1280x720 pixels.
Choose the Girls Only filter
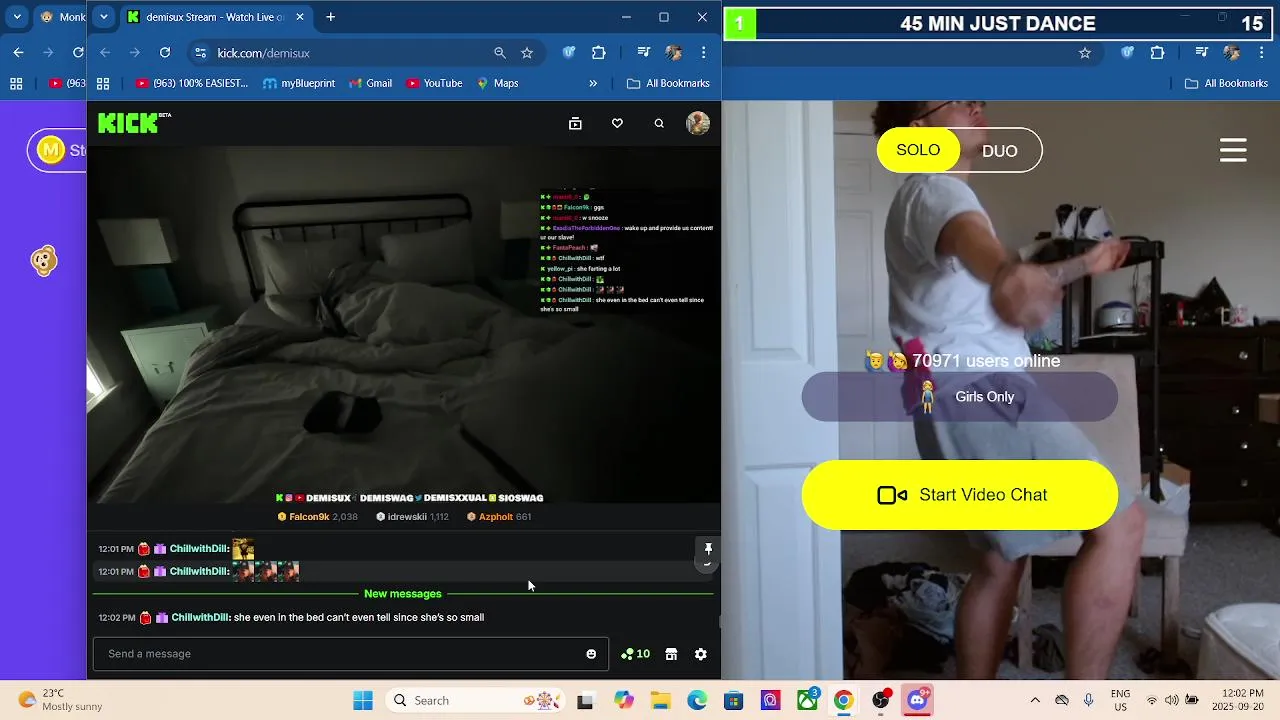[960, 397]
